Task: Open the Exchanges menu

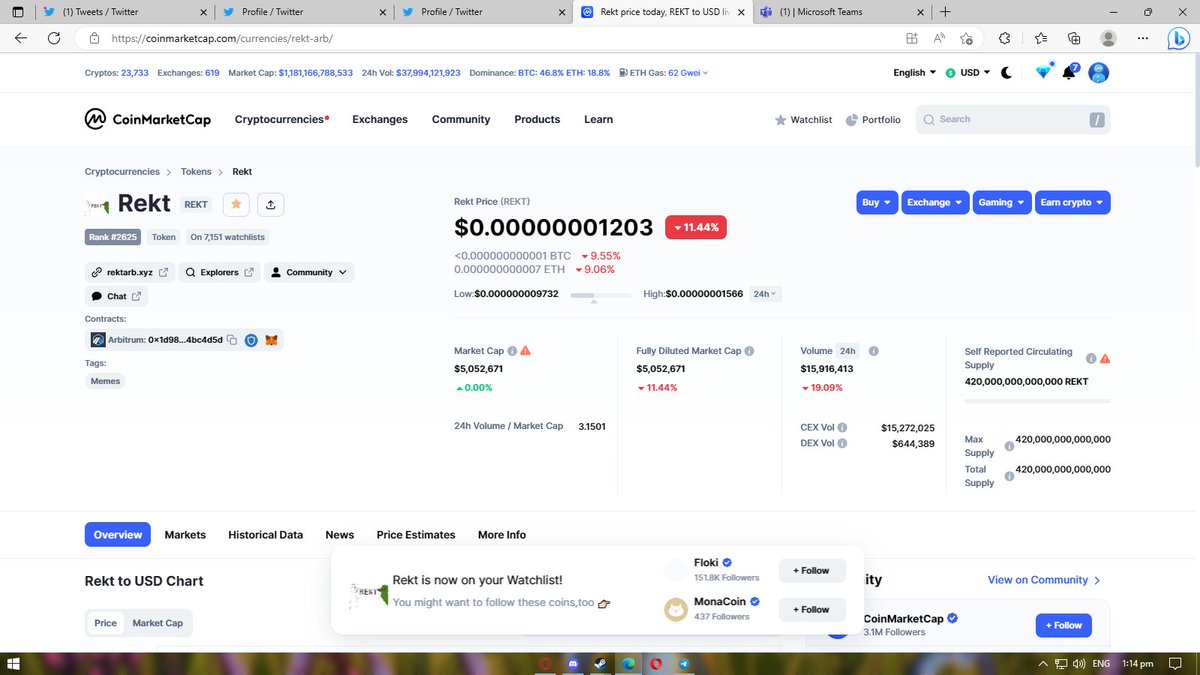Action: click(x=380, y=119)
